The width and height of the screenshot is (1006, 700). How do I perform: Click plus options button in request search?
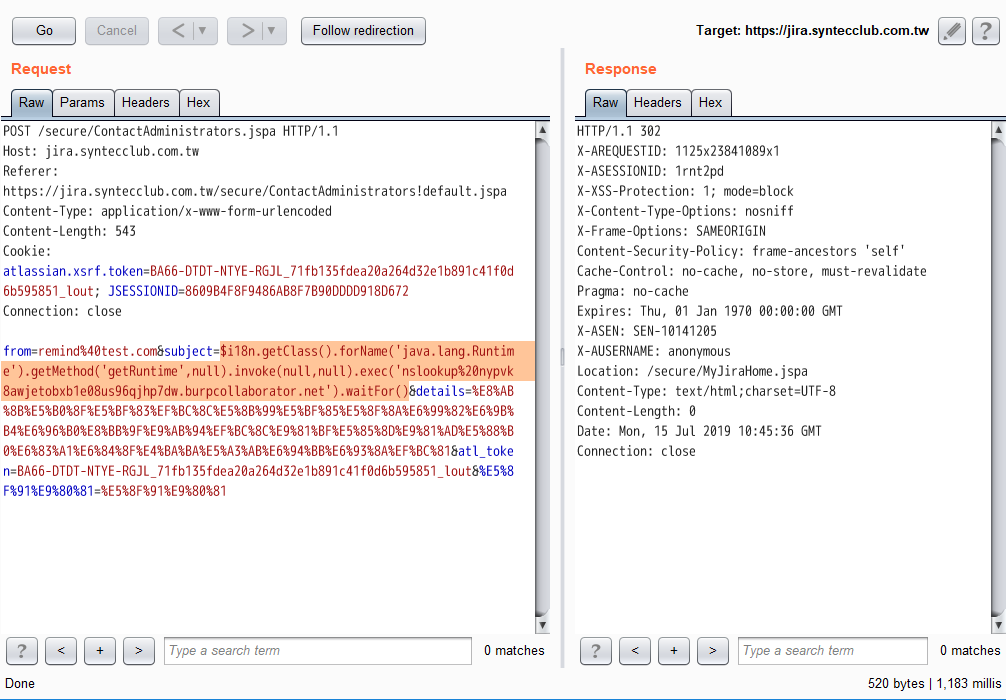(x=100, y=651)
